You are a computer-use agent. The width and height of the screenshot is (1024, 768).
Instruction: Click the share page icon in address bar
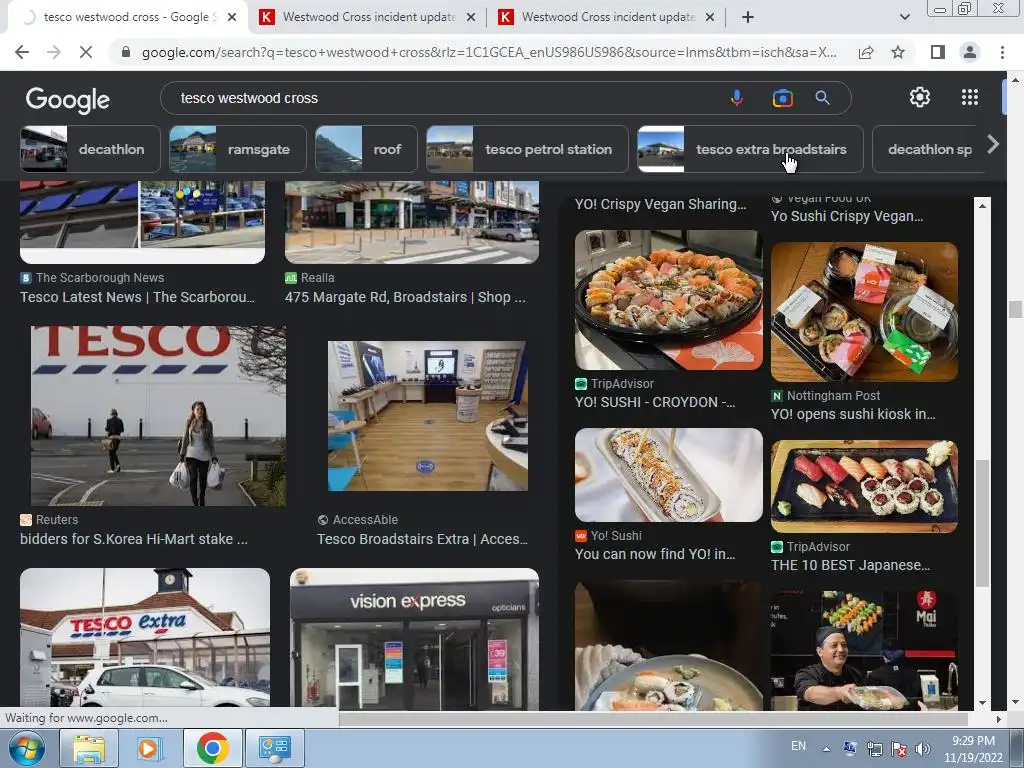tap(866, 52)
